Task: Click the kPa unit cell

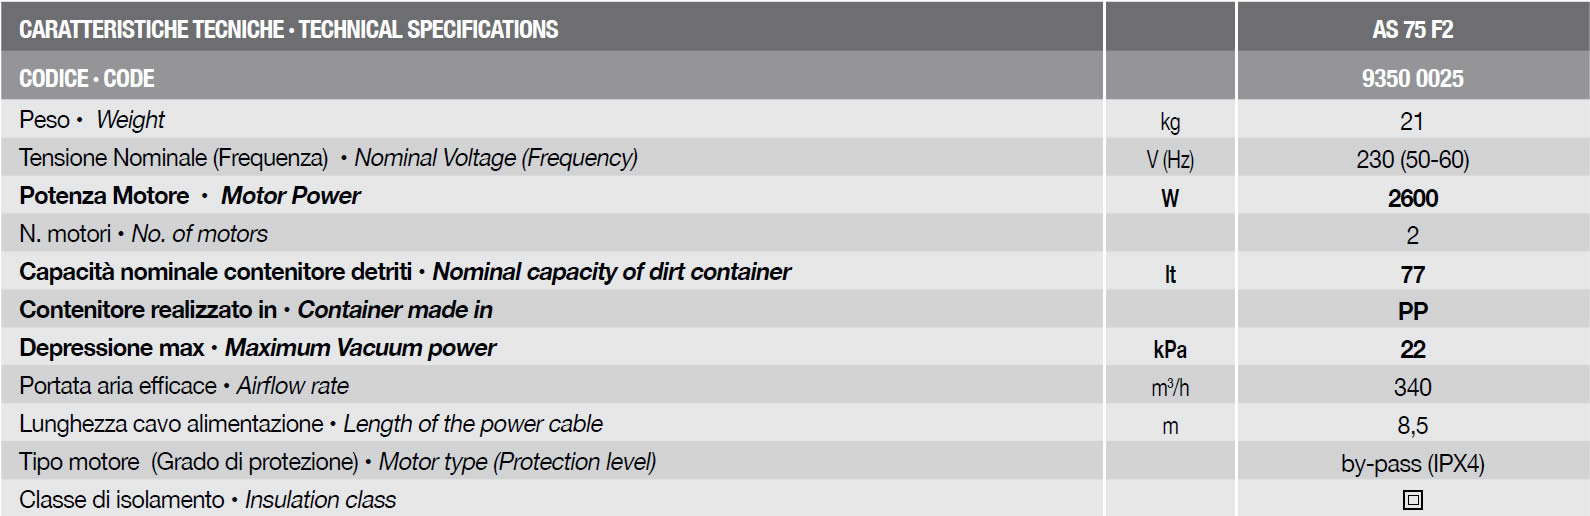Action: coord(1170,350)
